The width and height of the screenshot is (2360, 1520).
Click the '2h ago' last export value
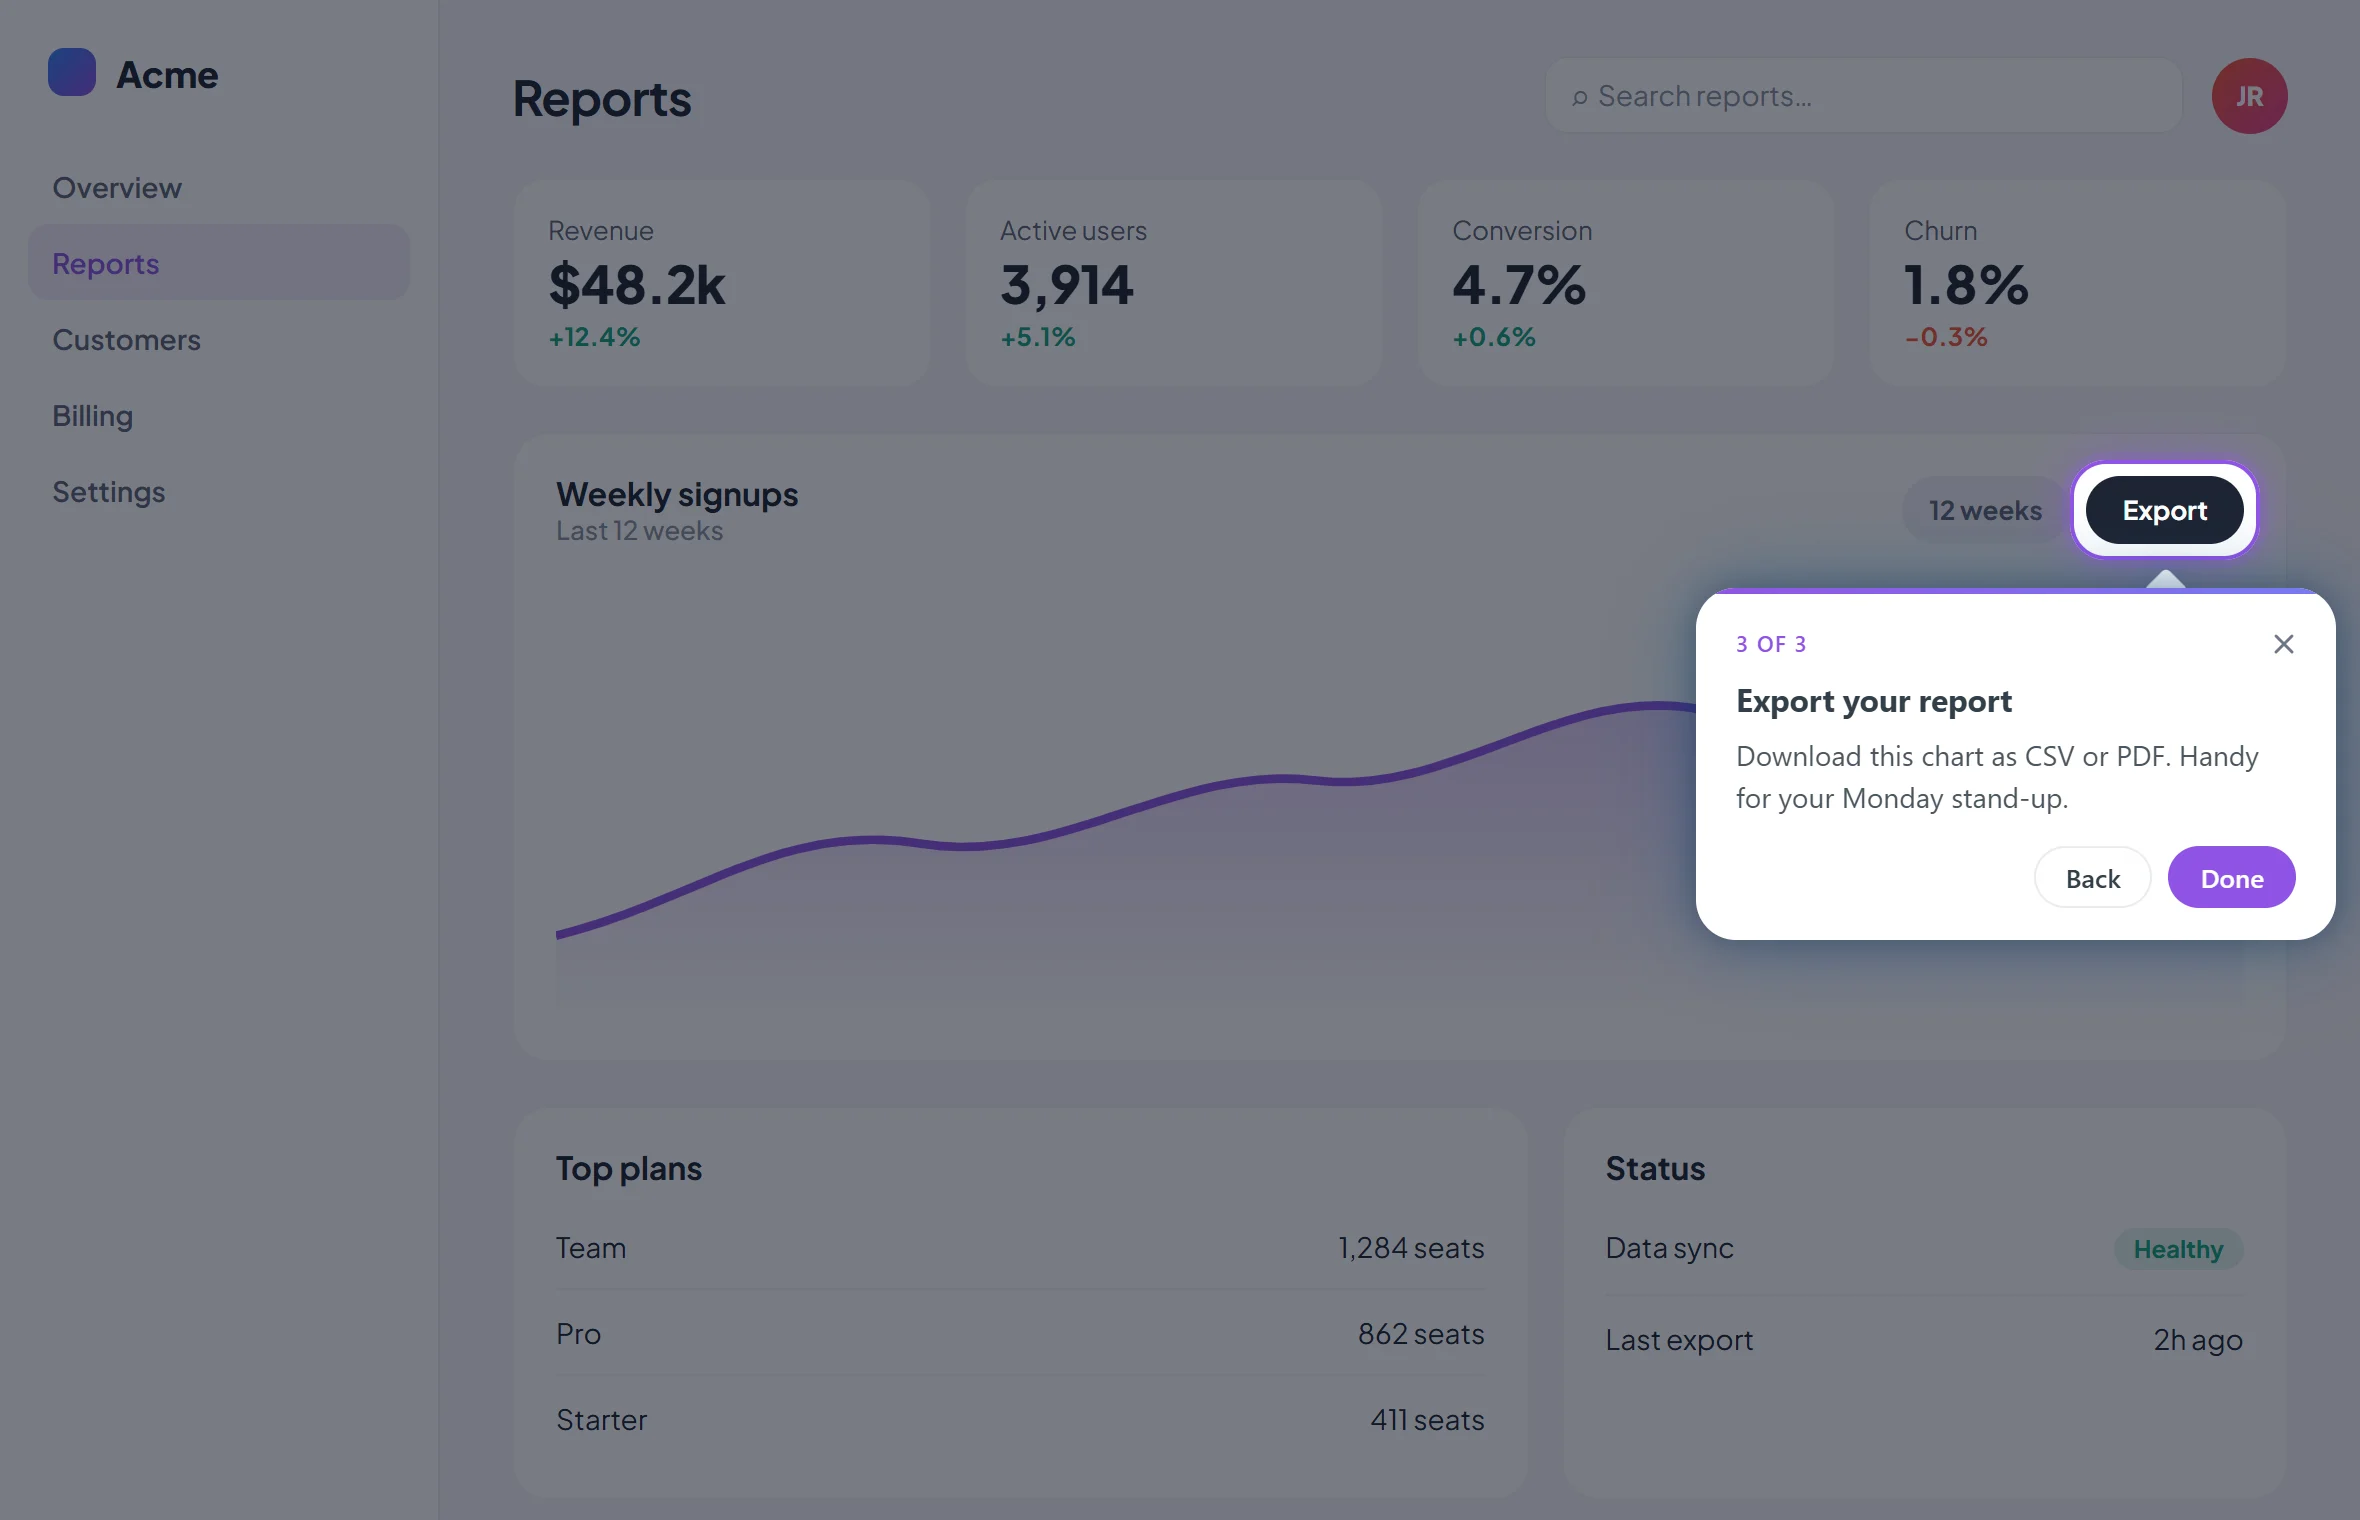(2198, 1340)
